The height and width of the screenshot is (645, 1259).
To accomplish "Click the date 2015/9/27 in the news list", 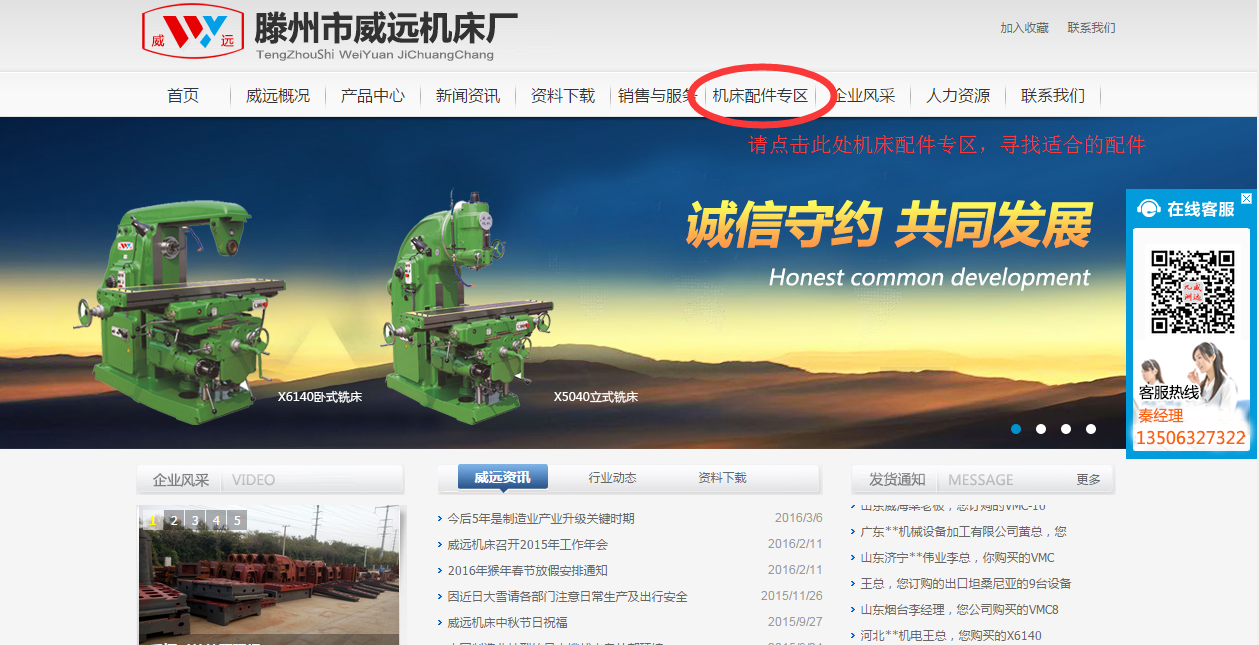I will [795, 622].
